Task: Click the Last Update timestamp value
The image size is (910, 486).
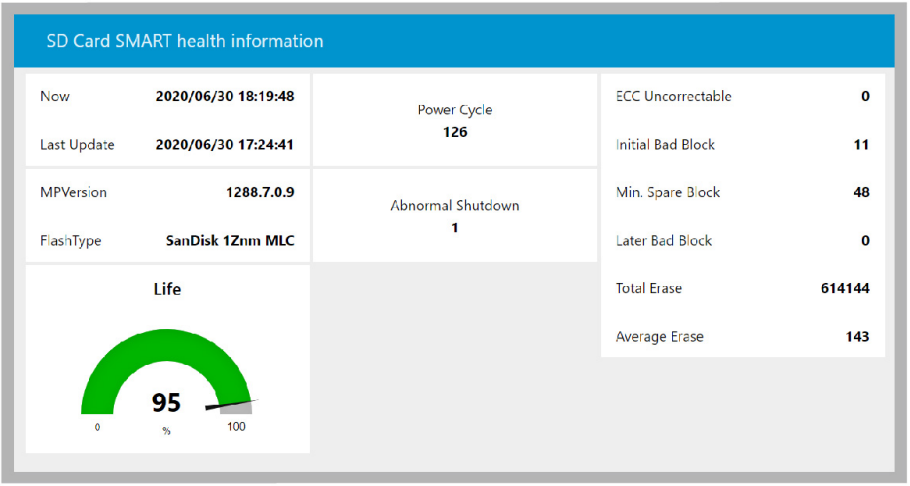Action: click(224, 145)
